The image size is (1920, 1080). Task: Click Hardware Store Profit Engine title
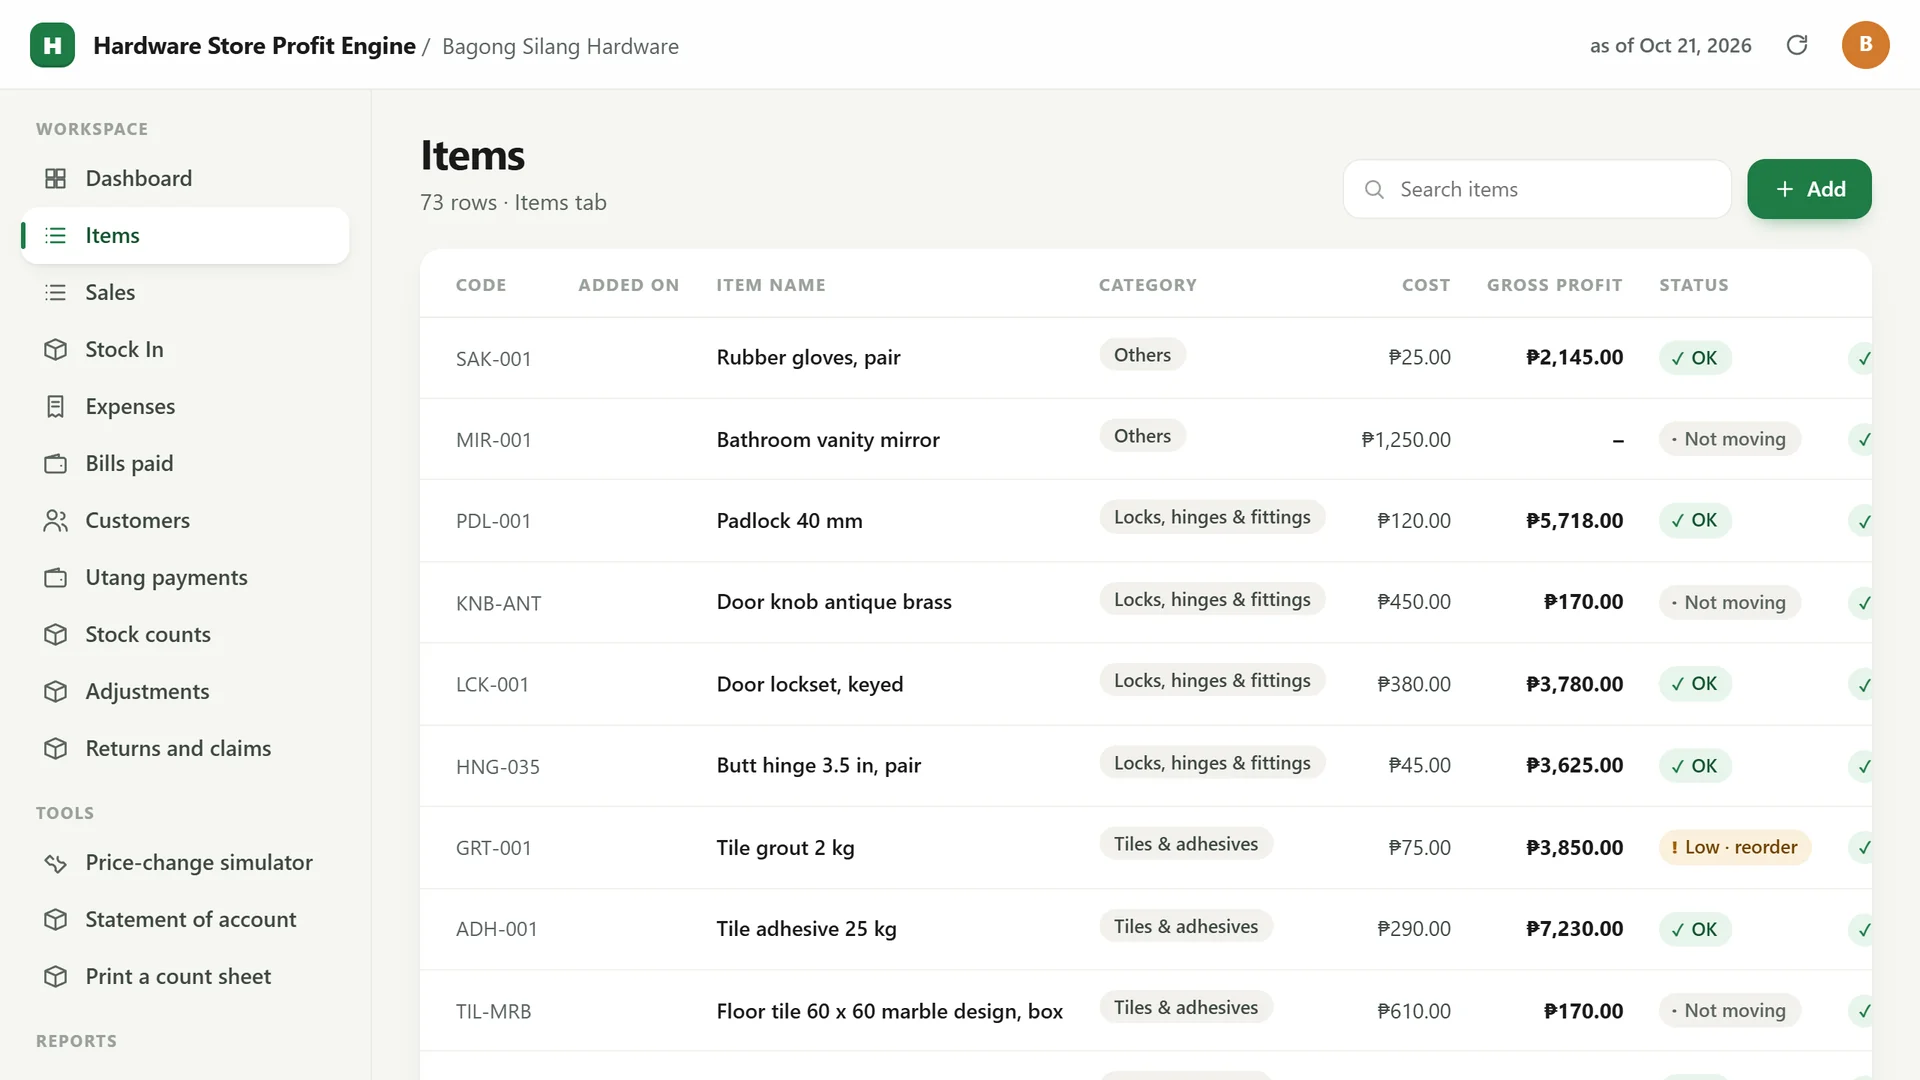coord(254,45)
